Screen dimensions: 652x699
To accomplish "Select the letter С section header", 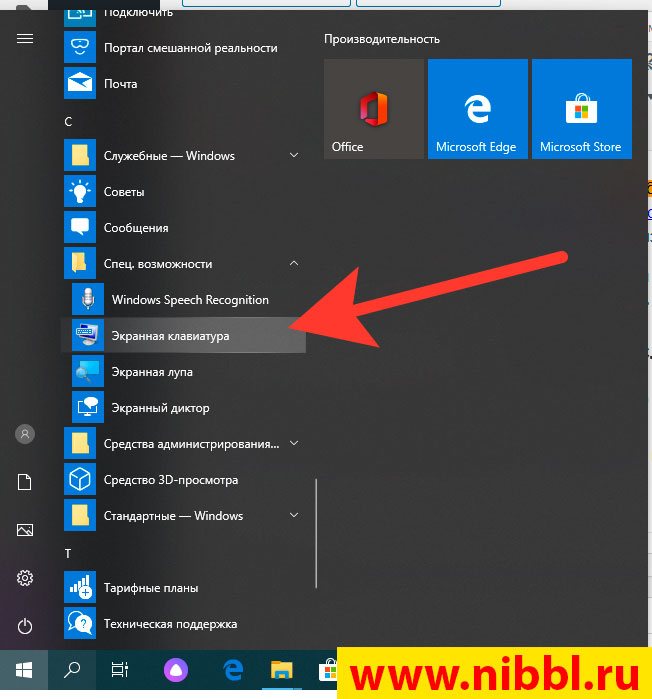I will click(x=68, y=121).
